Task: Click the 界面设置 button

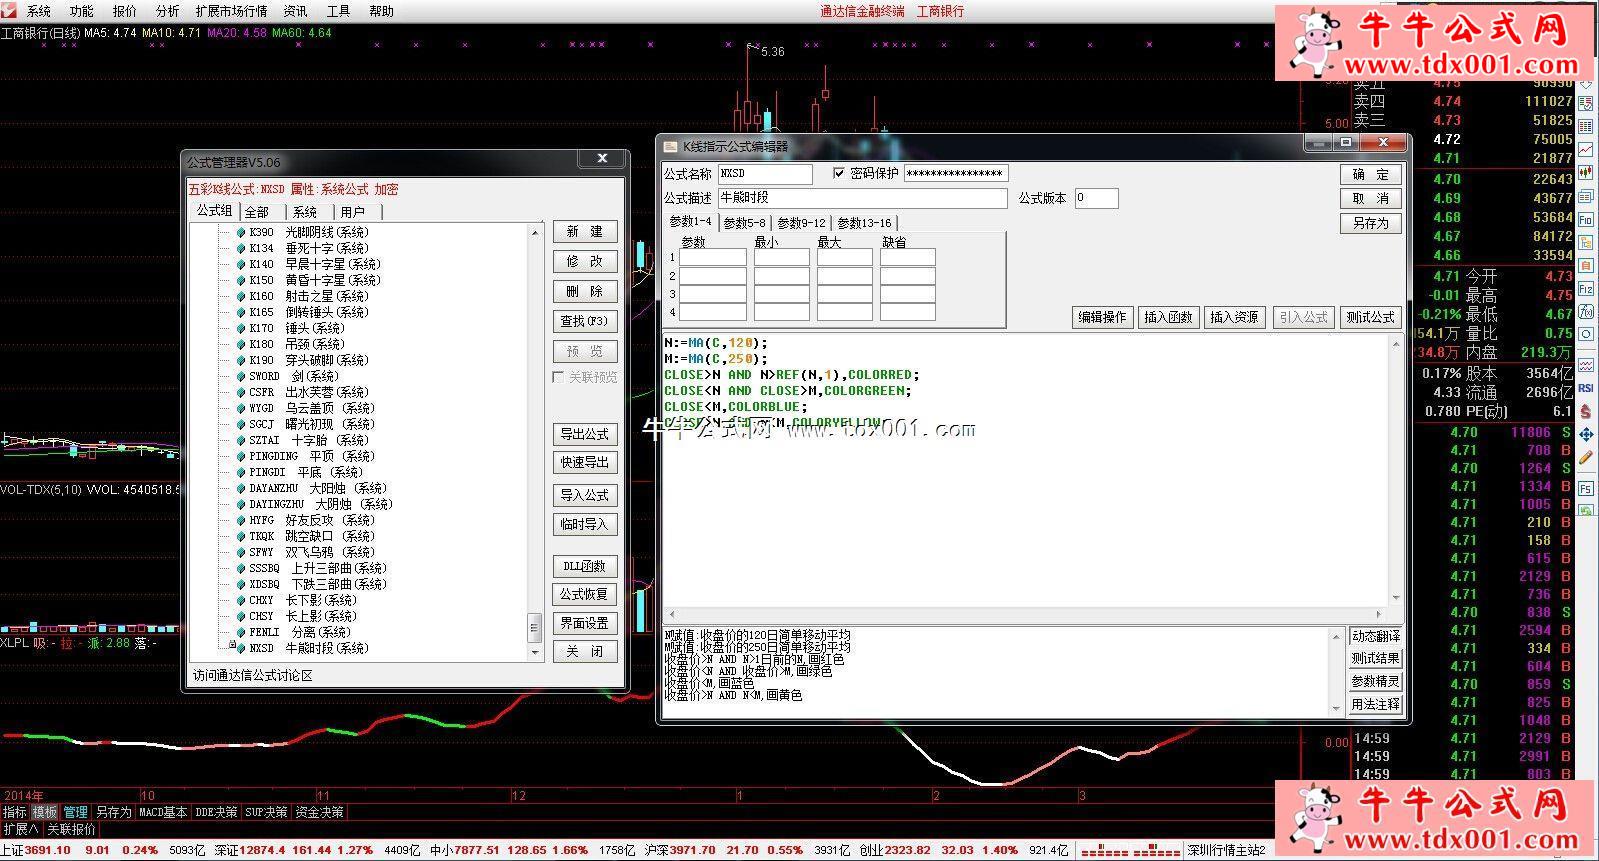Action: coord(585,623)
